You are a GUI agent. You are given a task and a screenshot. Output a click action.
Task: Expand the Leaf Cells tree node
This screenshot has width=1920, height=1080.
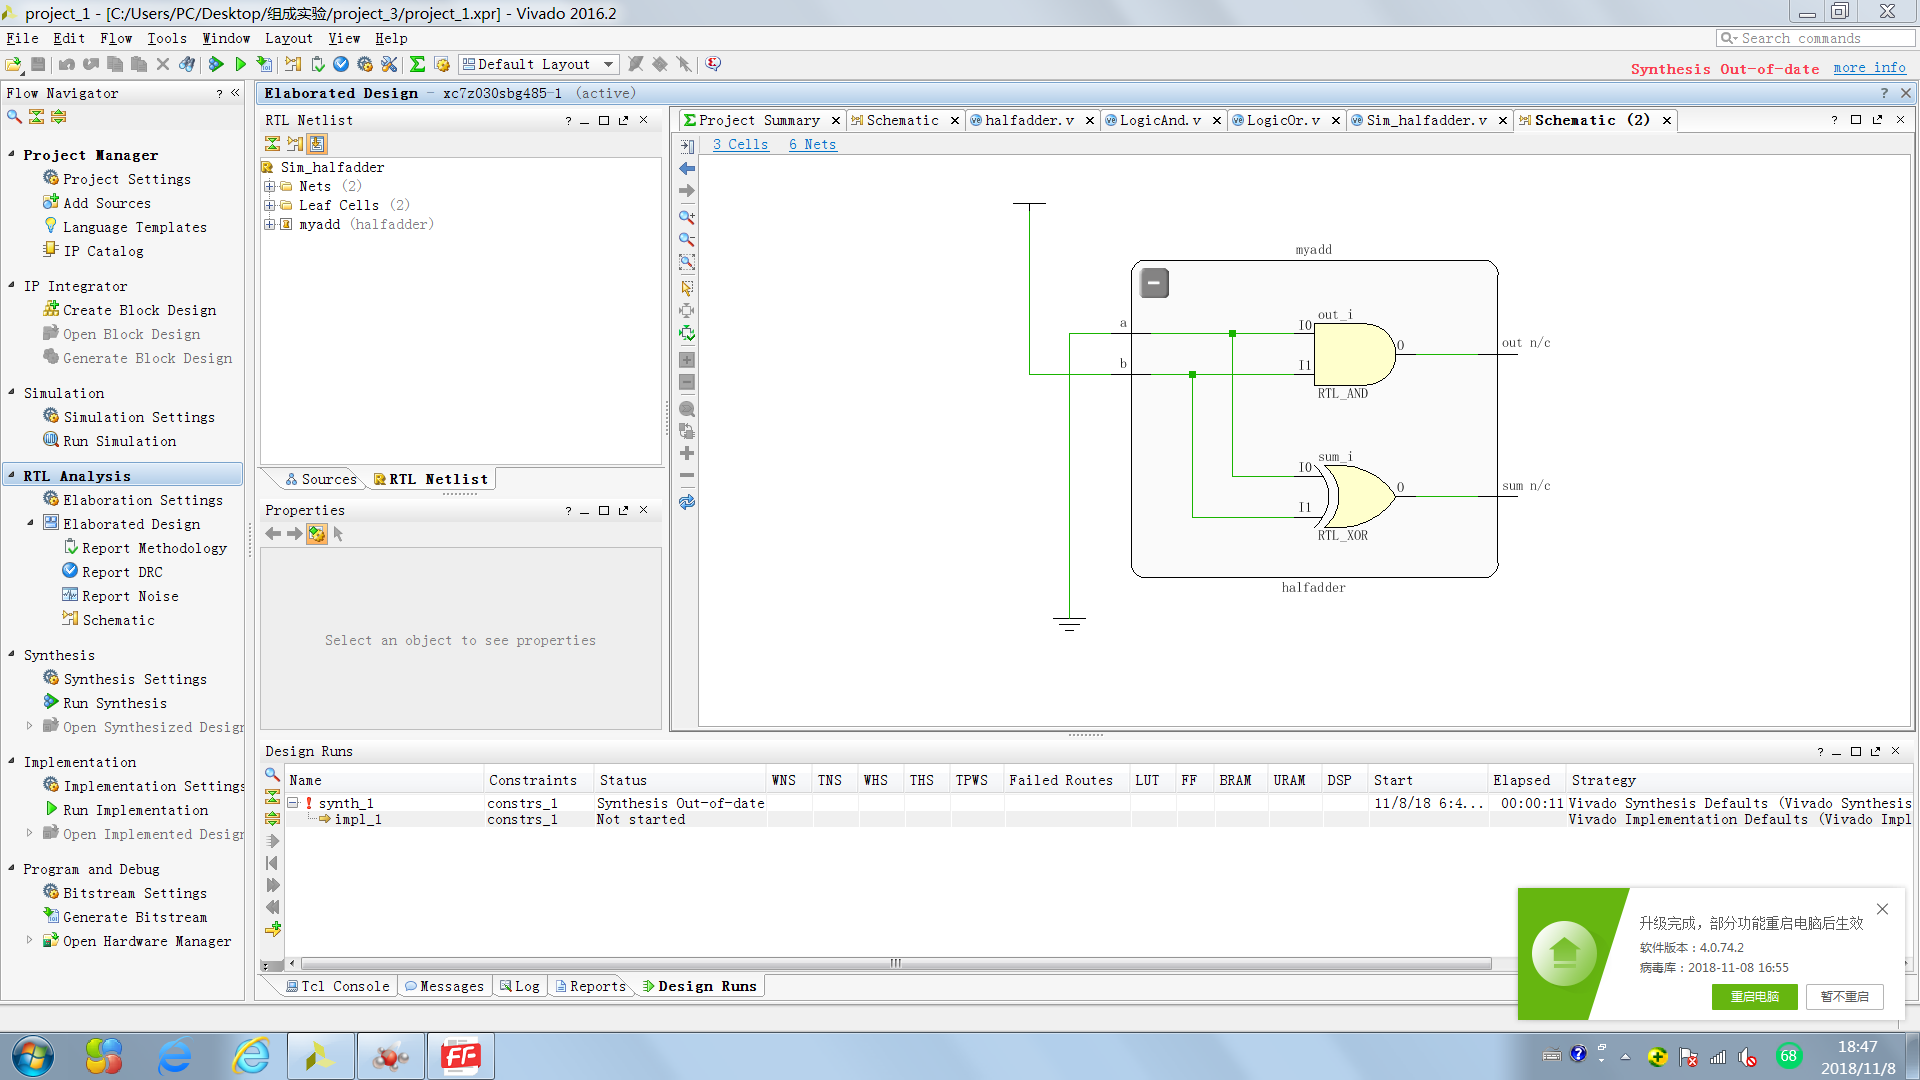269,205
